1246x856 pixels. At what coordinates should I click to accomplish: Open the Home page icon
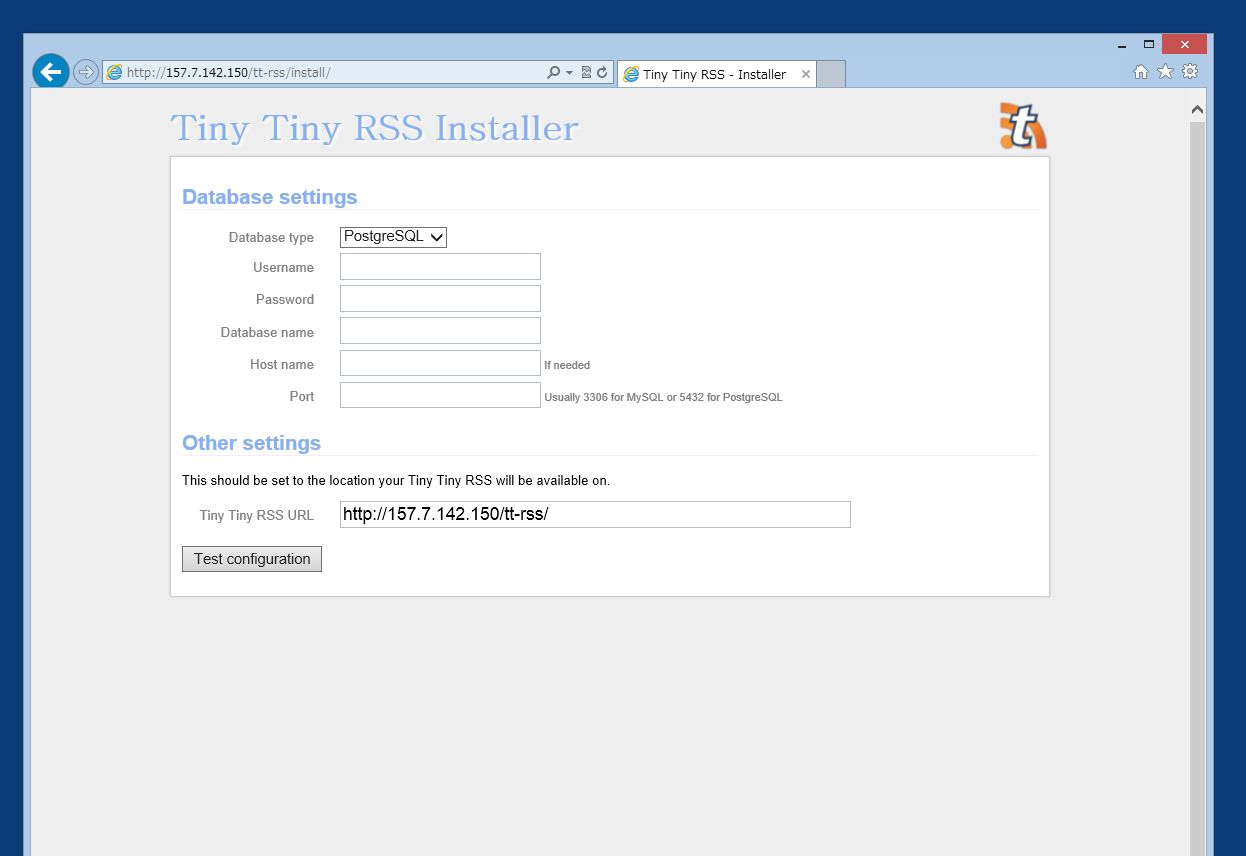(x=1141, y=72)
